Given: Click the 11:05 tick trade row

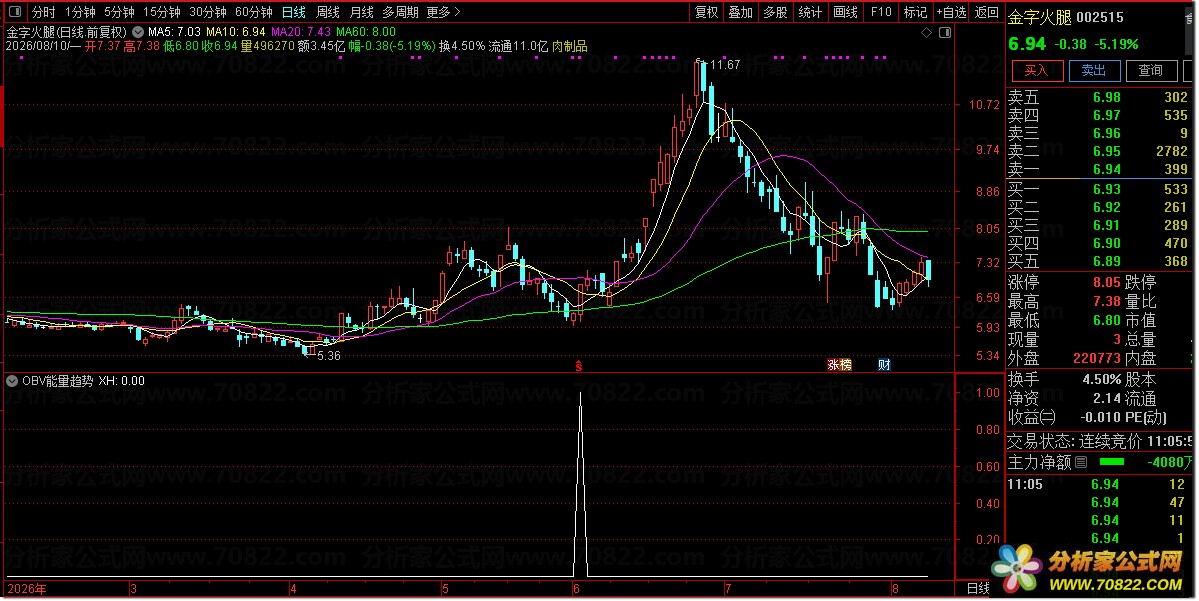Looking at the screenshot, I should pyautogui.click(x=1098, y=484).
